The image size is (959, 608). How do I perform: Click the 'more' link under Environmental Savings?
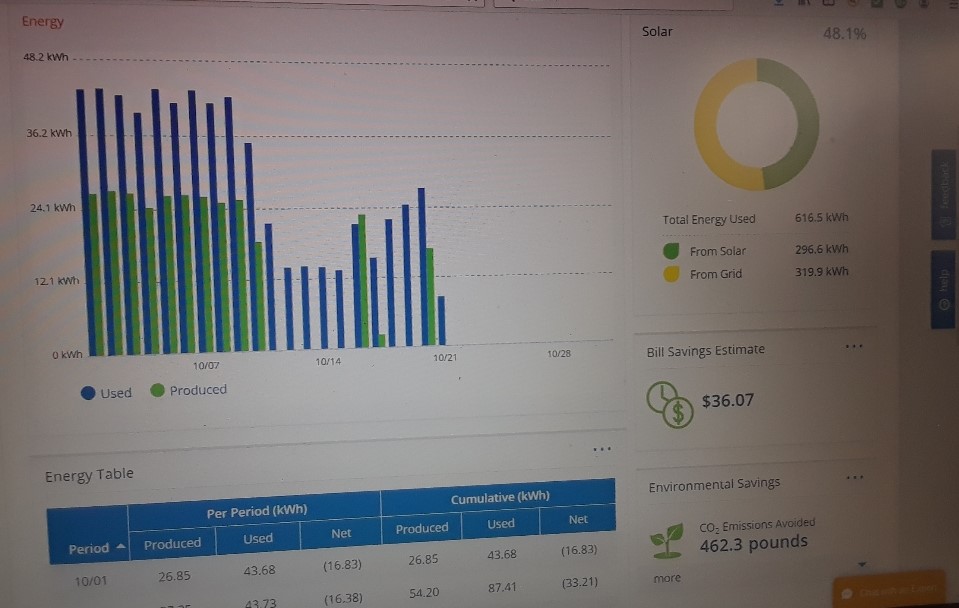coord(666,578)
